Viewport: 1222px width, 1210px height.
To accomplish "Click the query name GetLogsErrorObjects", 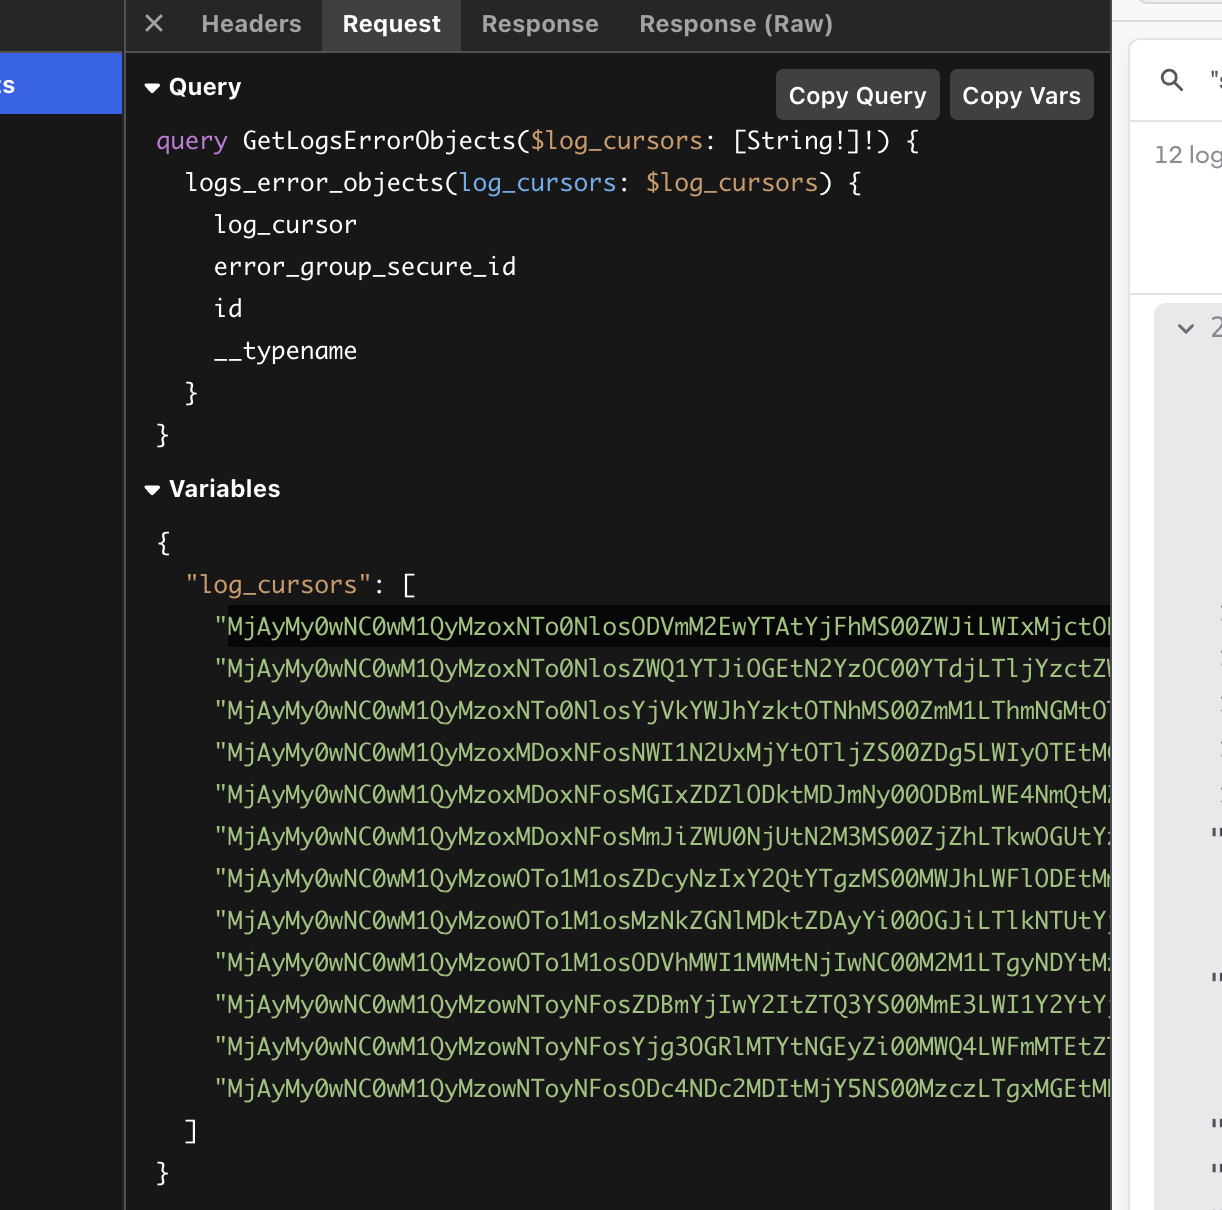I will (379, 141).
